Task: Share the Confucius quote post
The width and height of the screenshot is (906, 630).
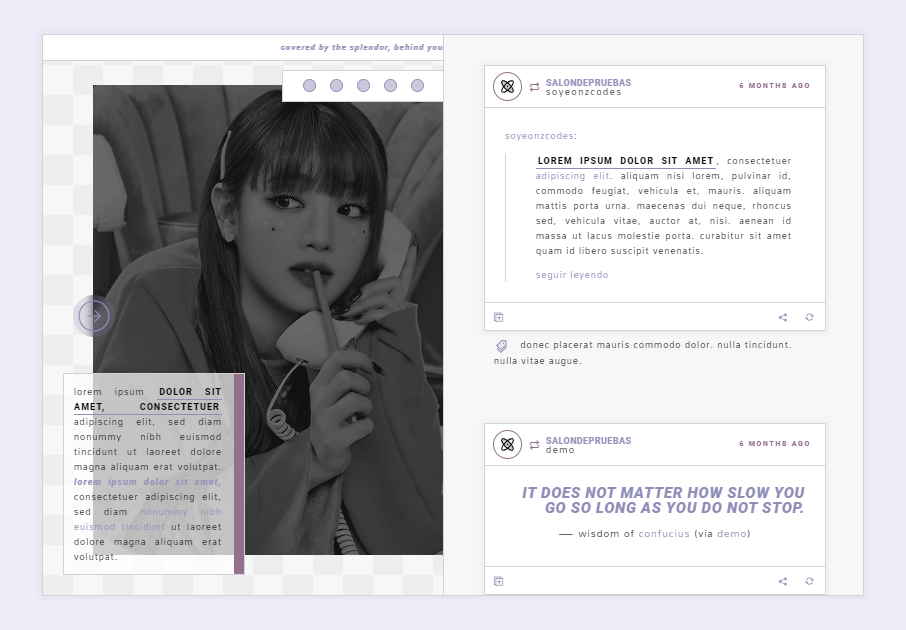Action: [x=783, y=581]
